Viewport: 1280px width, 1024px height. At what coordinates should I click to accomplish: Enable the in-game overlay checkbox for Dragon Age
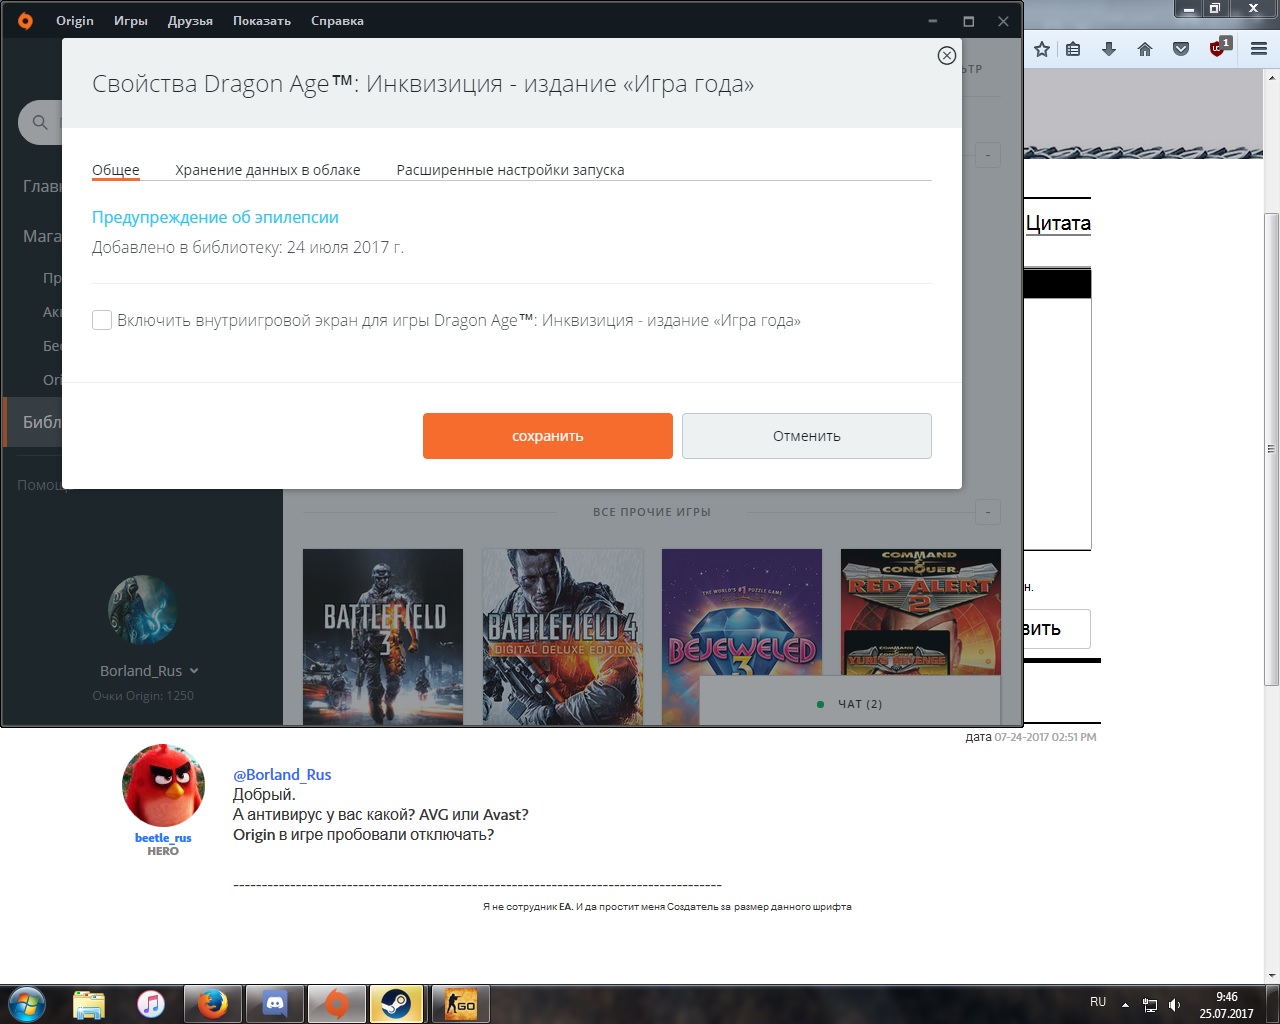[102, 320]
